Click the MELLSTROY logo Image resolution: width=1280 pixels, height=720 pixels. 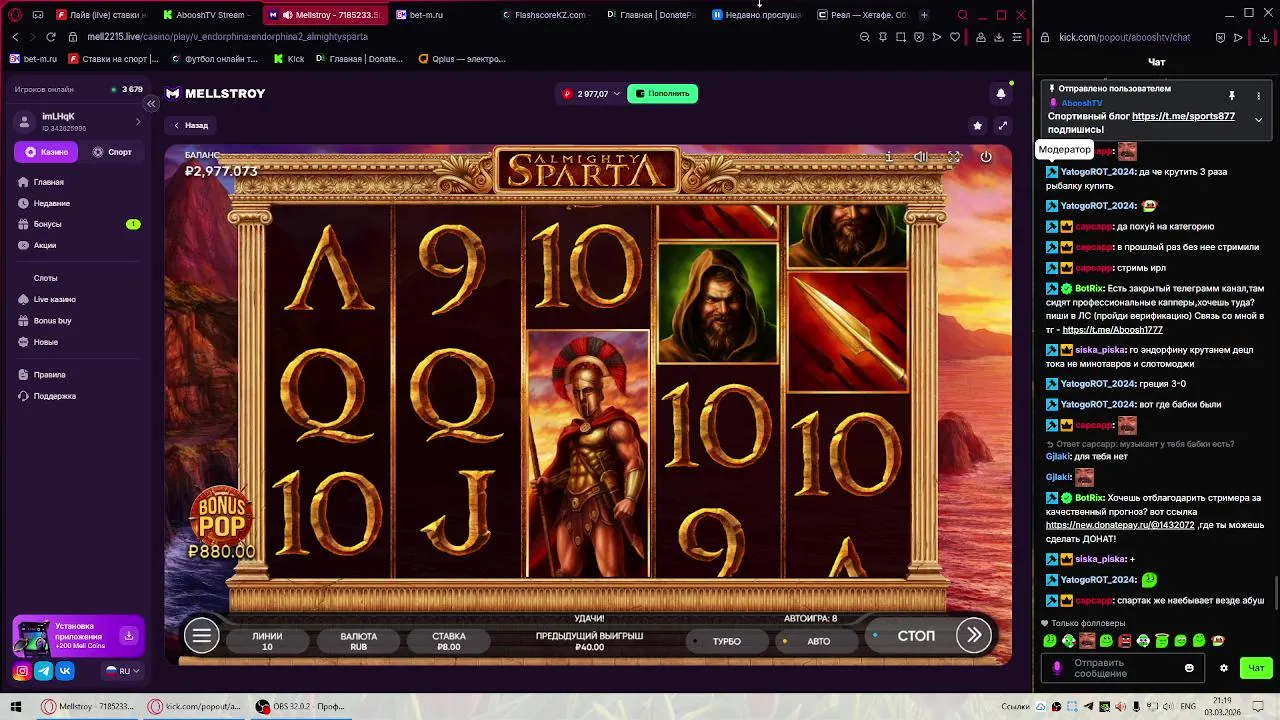[x=215, y=93]
